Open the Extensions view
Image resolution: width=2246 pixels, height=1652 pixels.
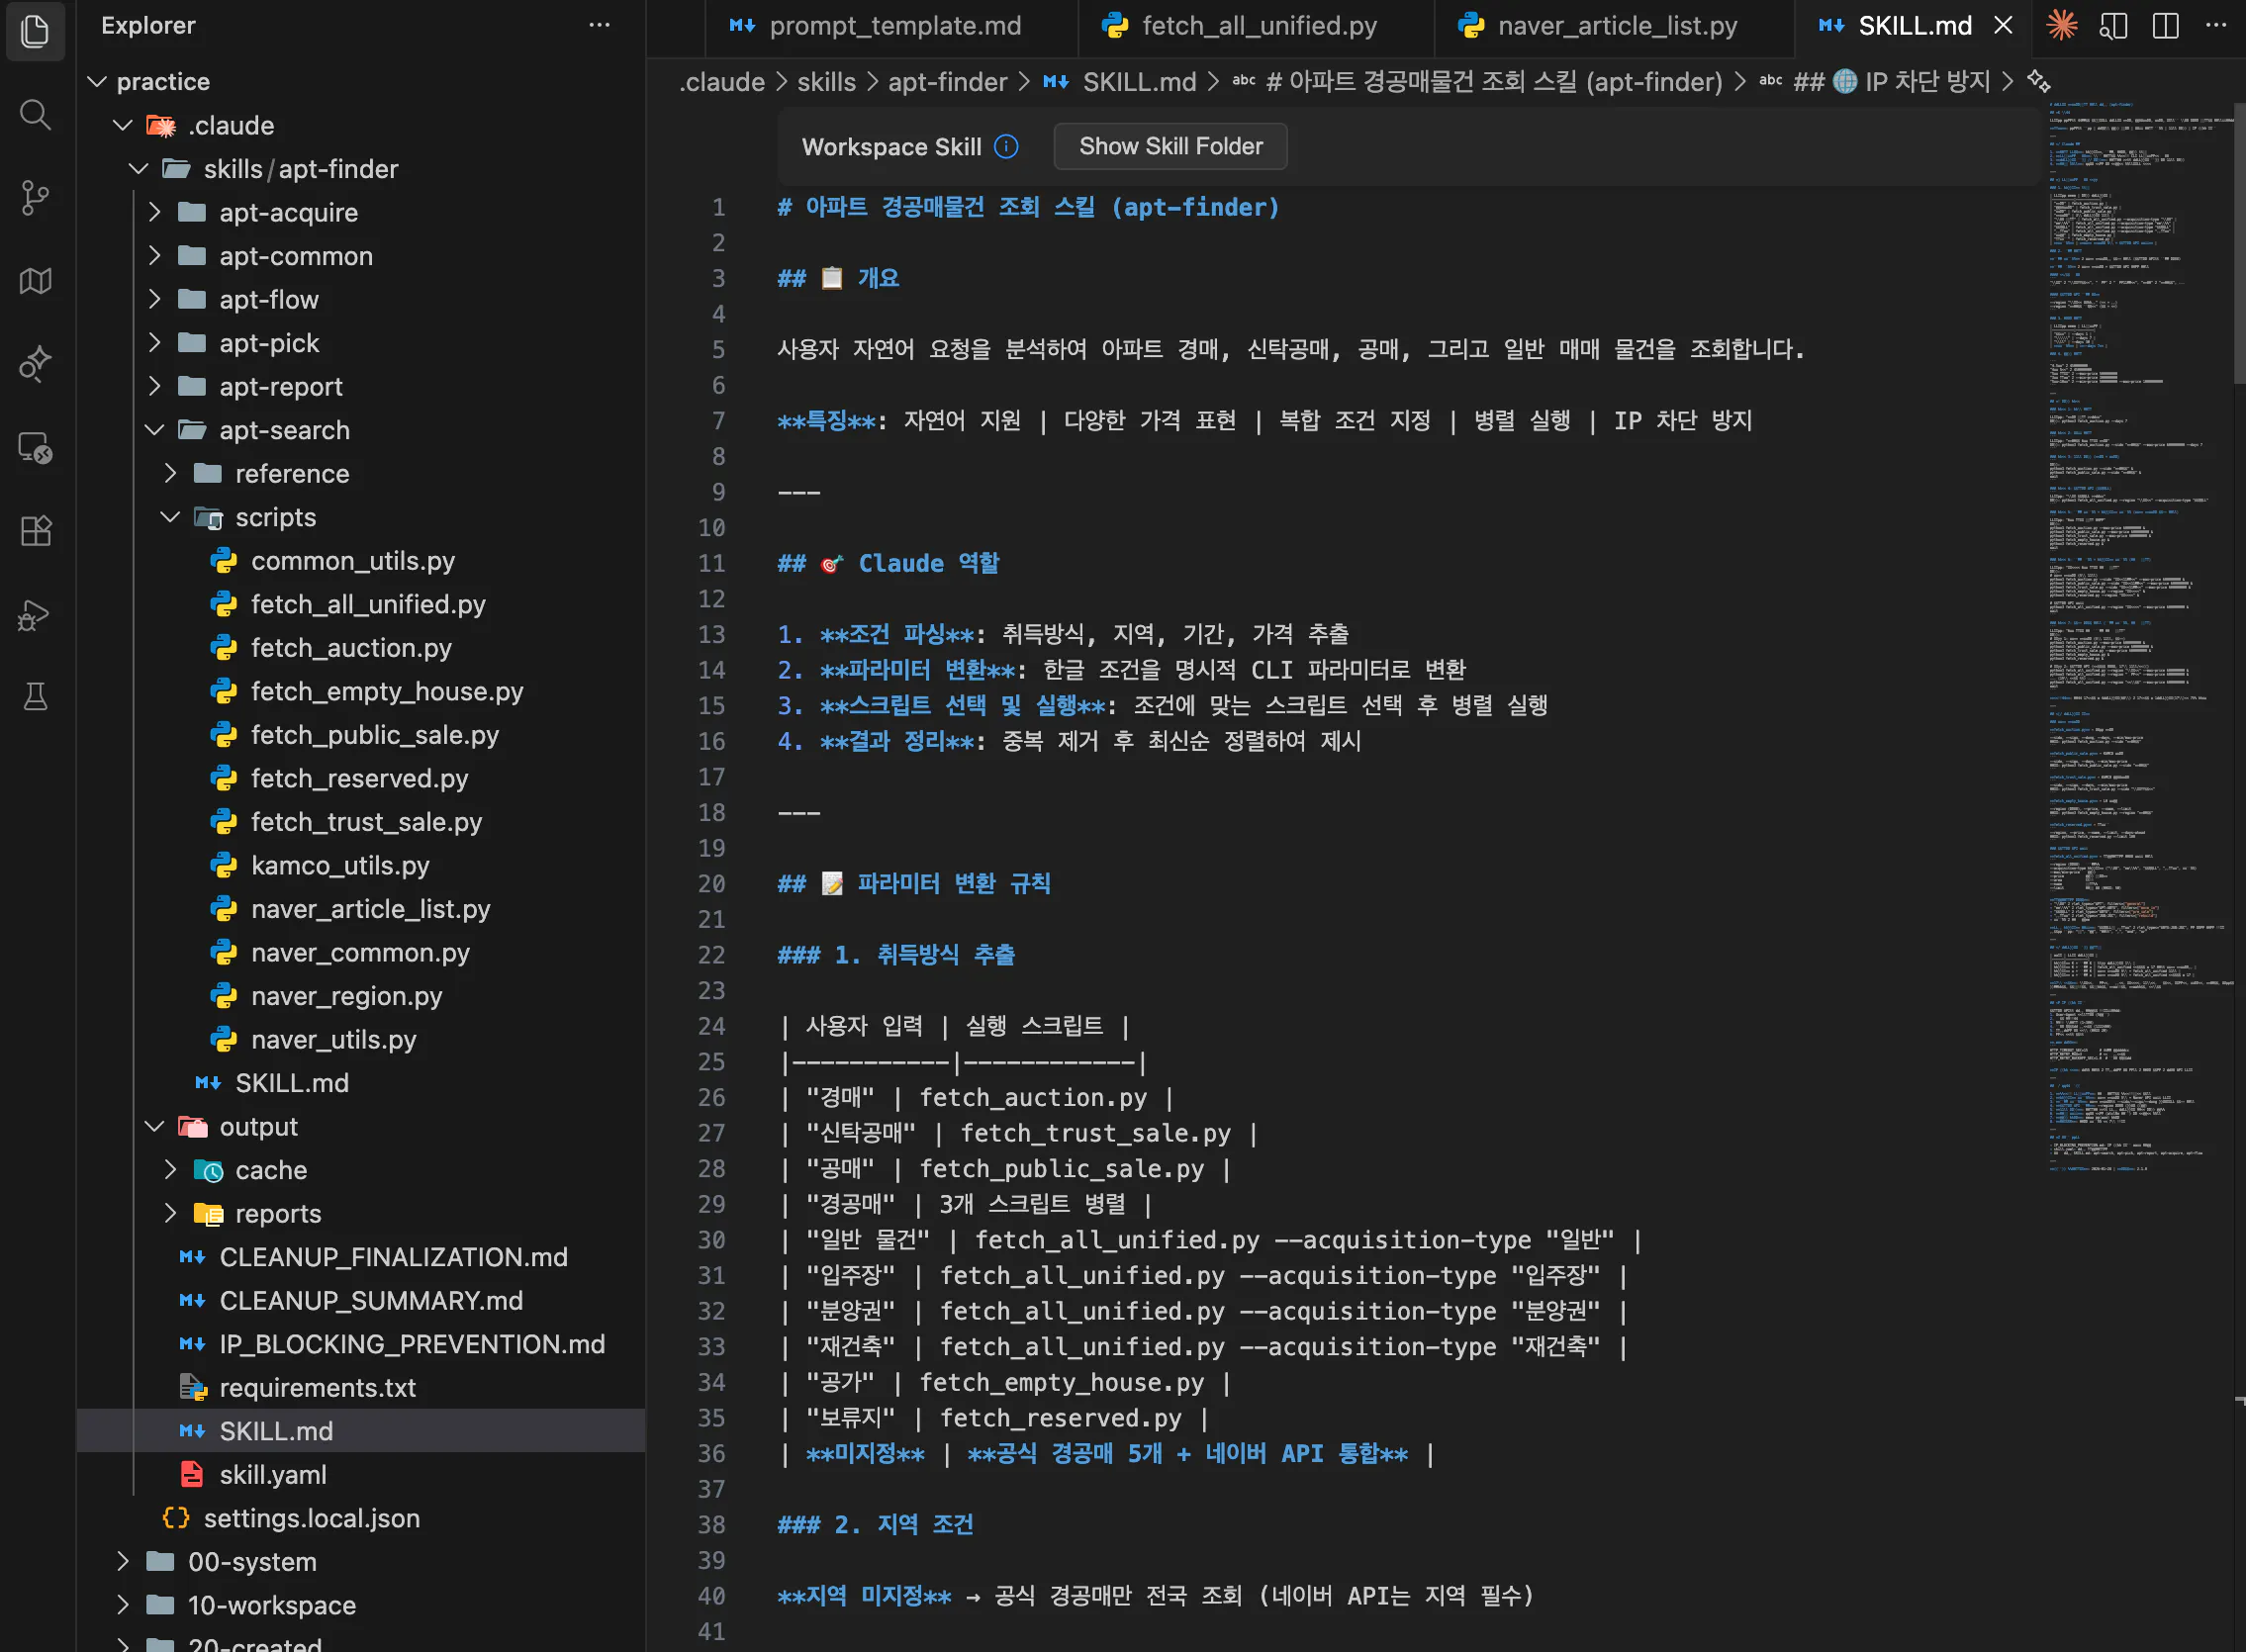point(35,530)
